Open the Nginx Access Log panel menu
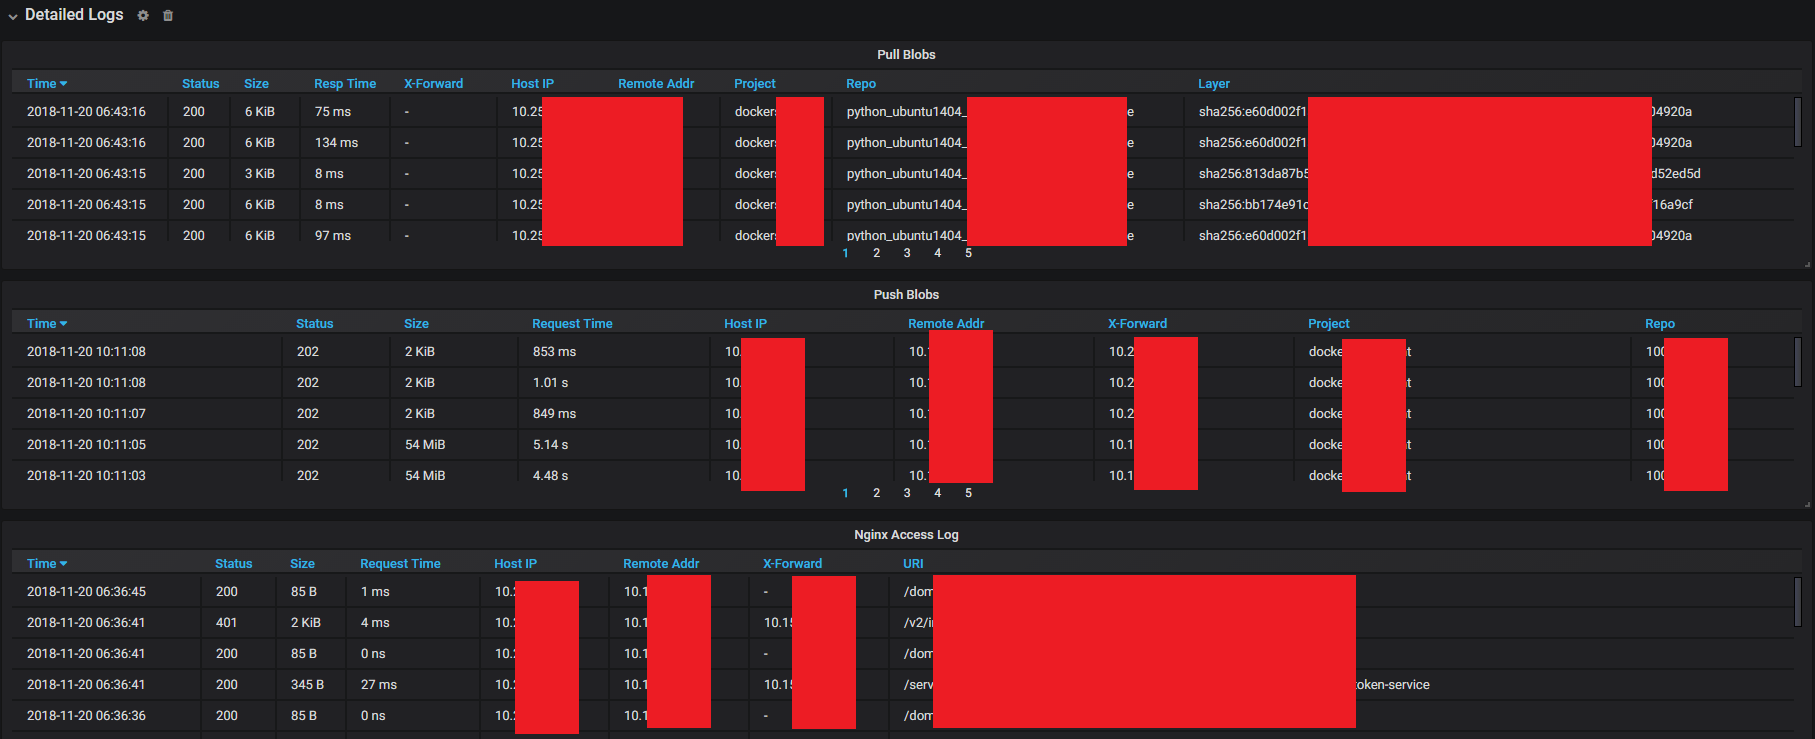 [x=906, y=535]
